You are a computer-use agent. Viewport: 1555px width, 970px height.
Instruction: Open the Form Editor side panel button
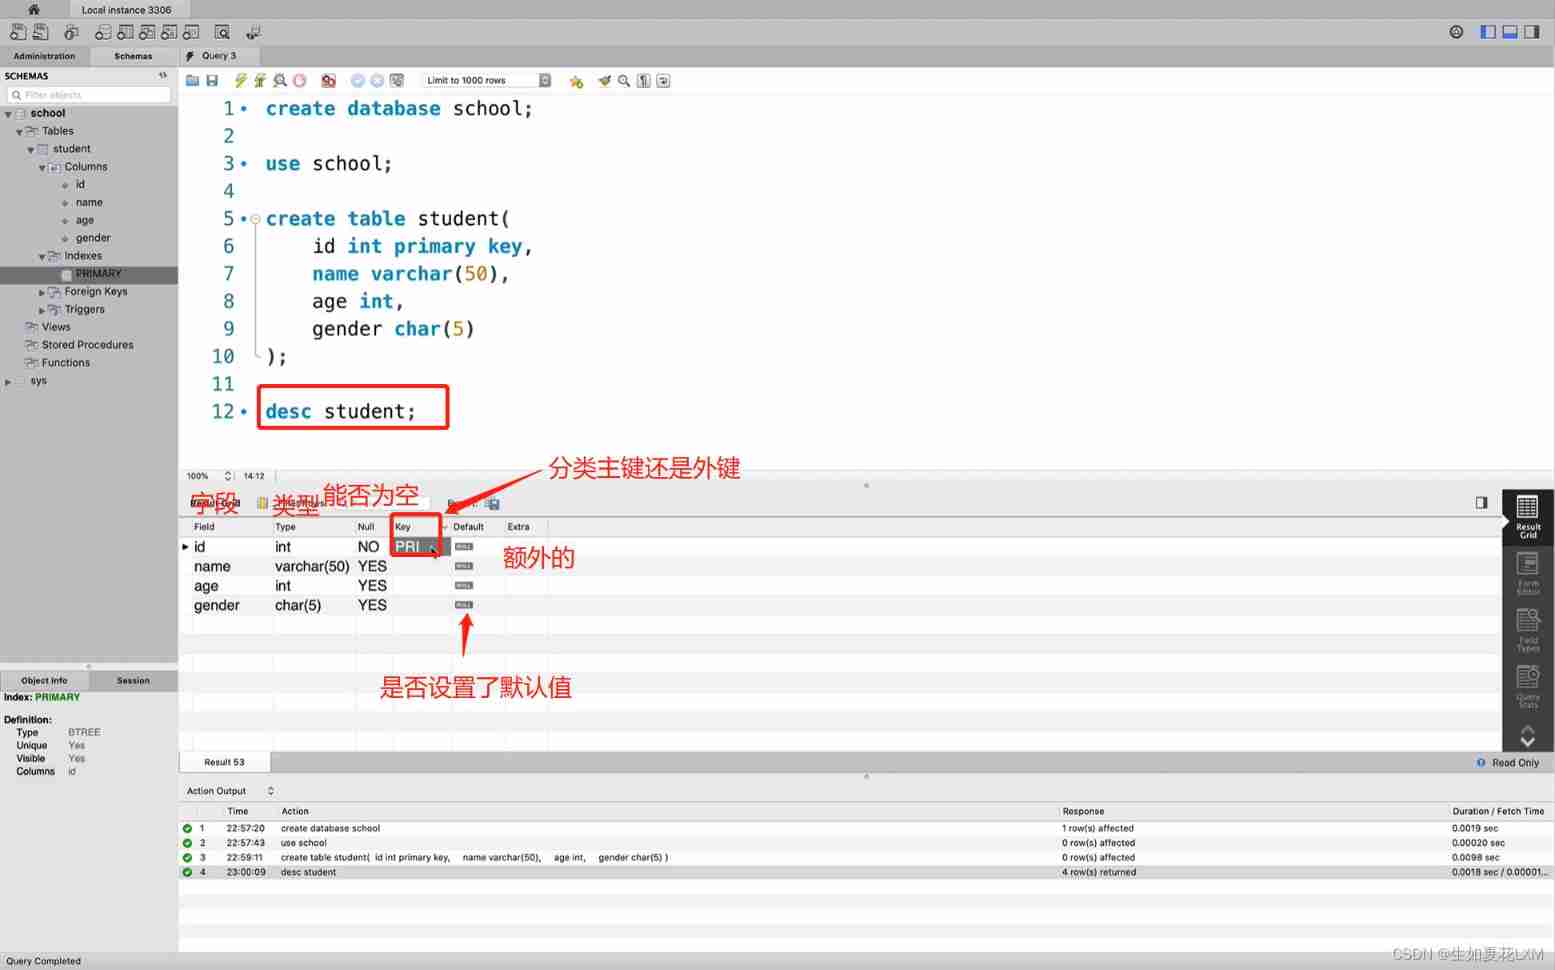pyautogui.click(x=1527, y=574)
